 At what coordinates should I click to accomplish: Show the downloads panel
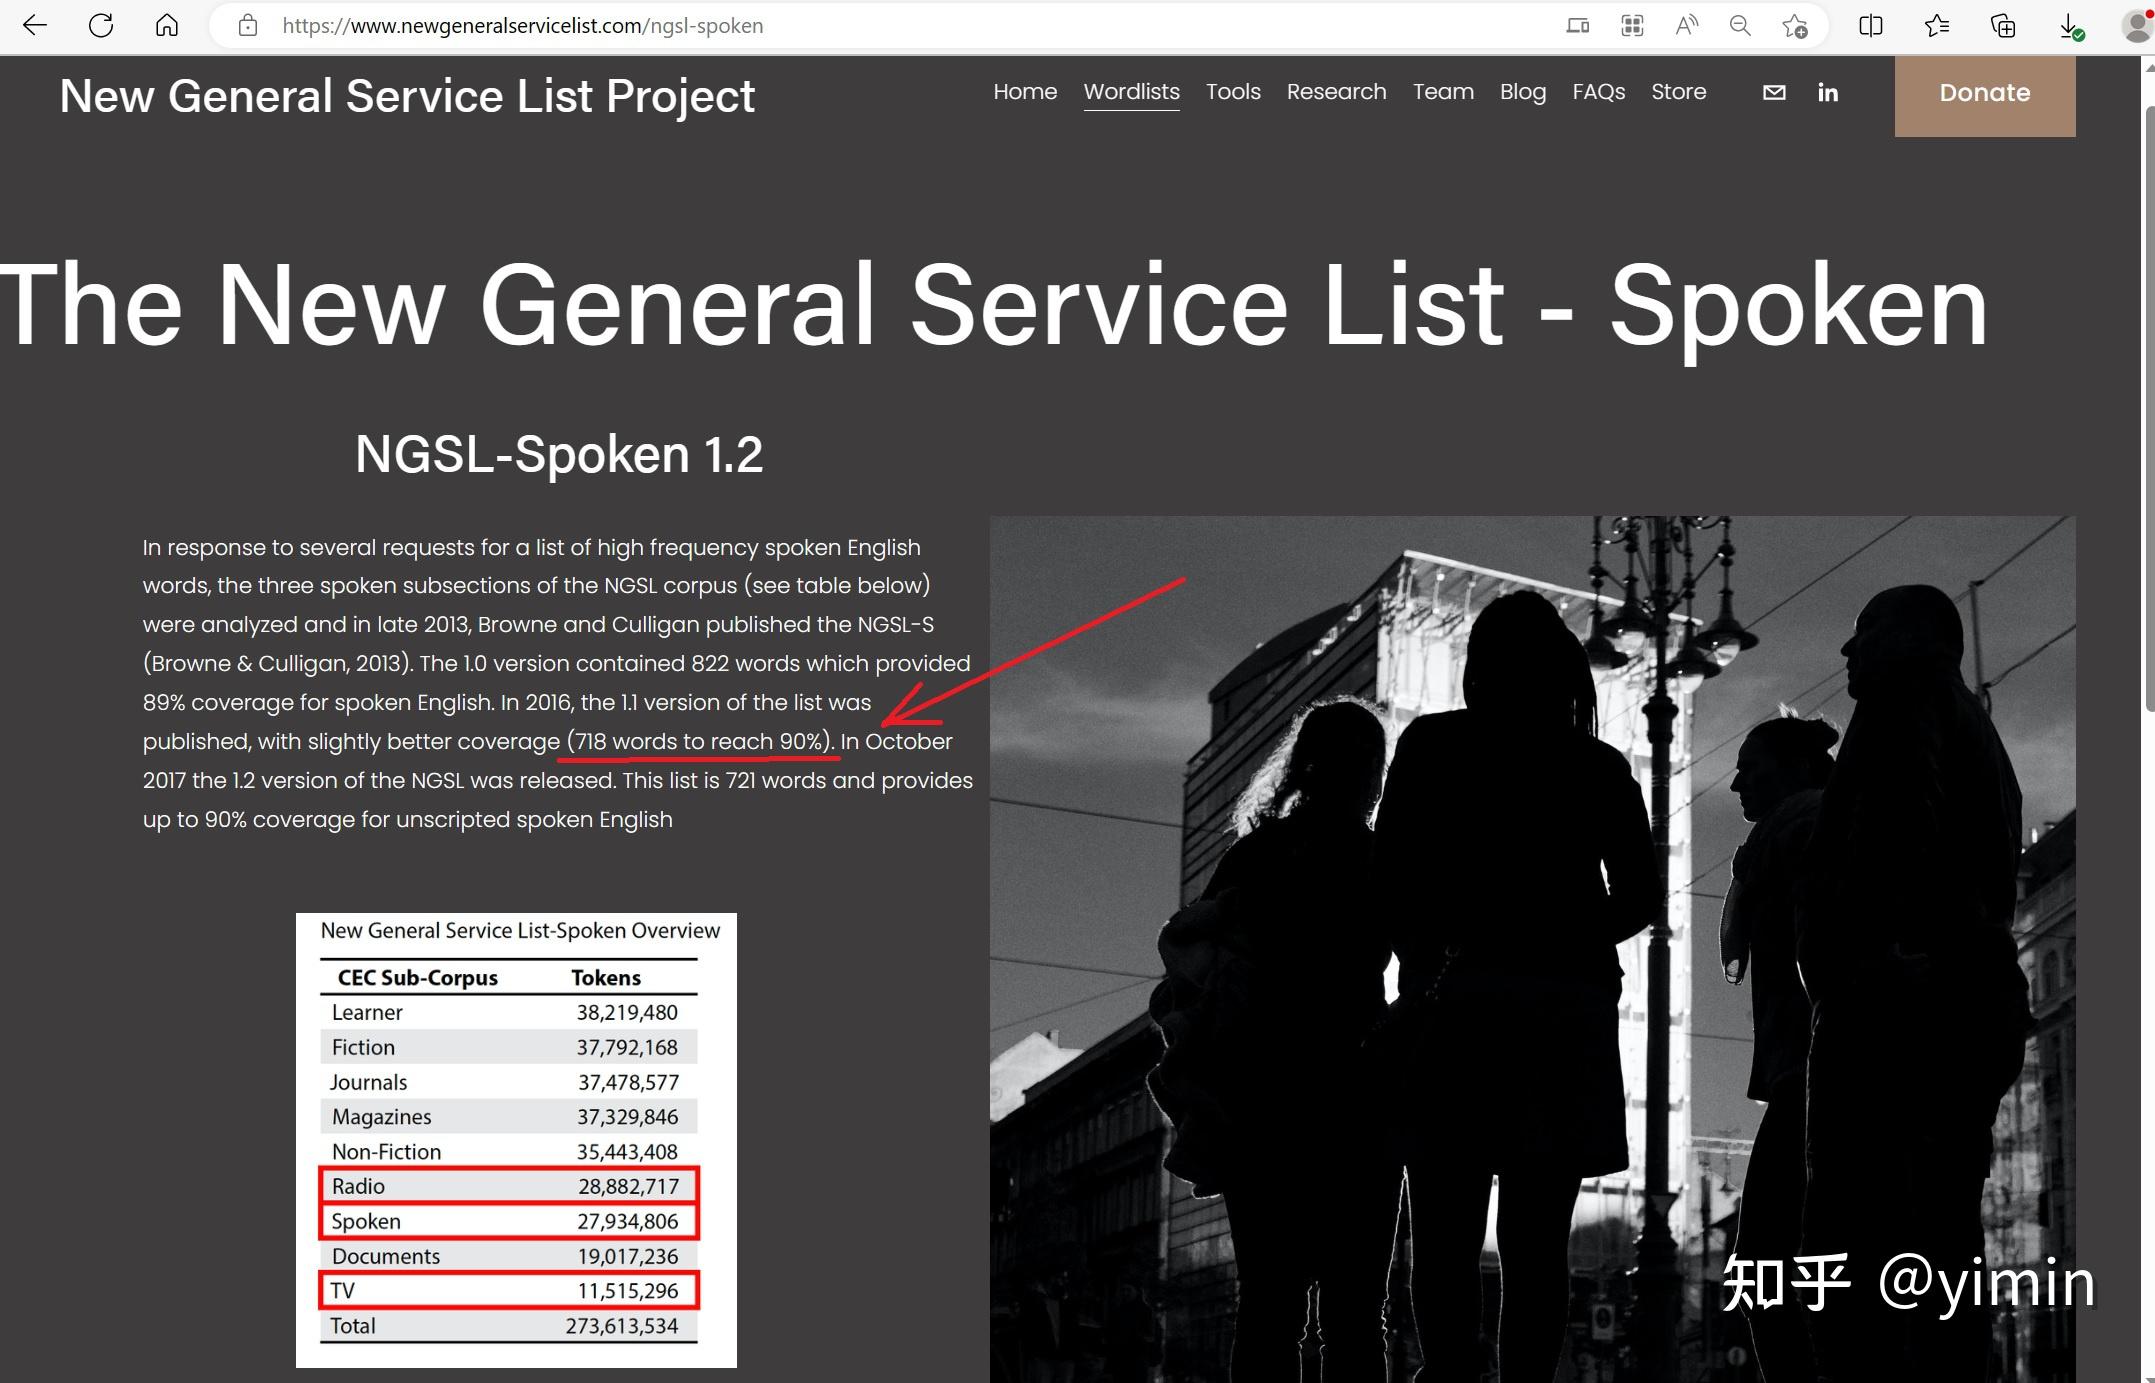(2070, 26)
